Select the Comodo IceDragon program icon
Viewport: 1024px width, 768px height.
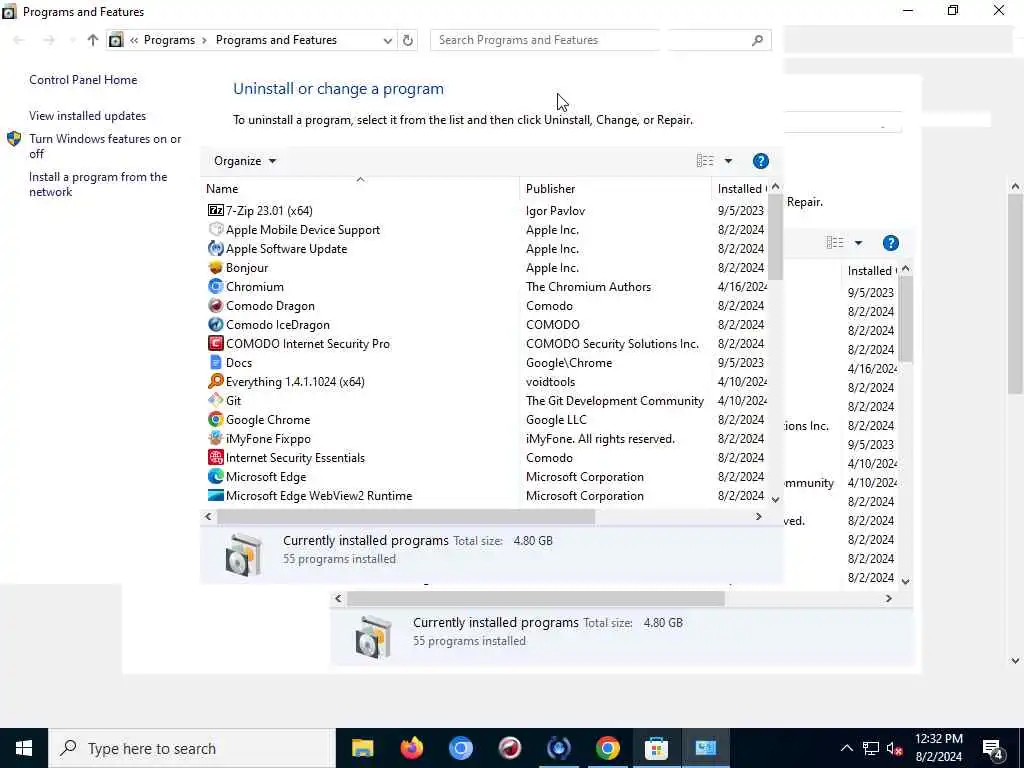(x=216, y=324)
